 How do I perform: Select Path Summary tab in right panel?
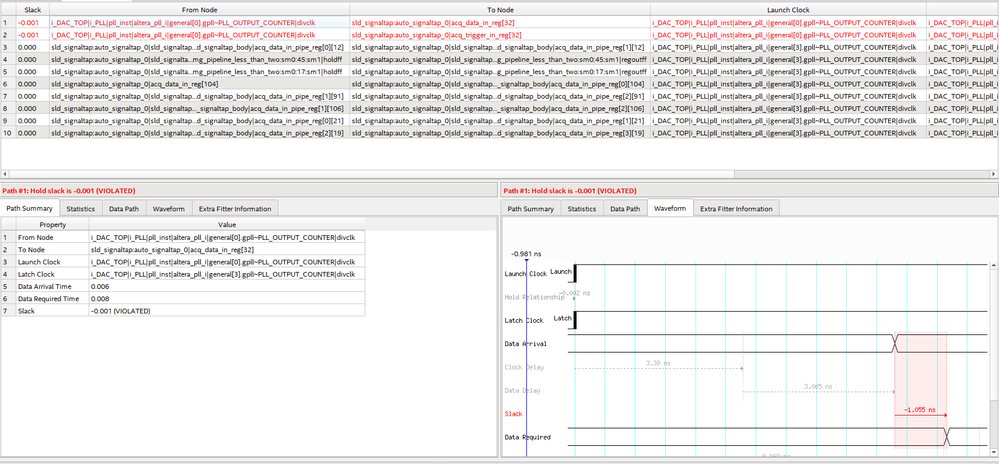tap(530, 209)
